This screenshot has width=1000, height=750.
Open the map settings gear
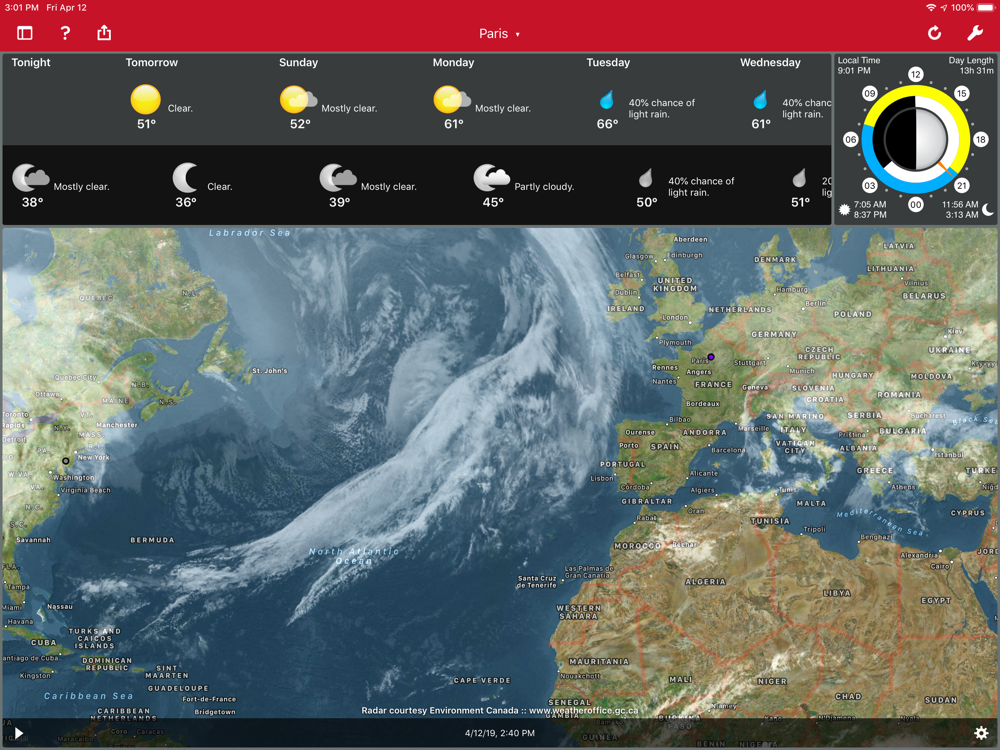click(981, 733)
